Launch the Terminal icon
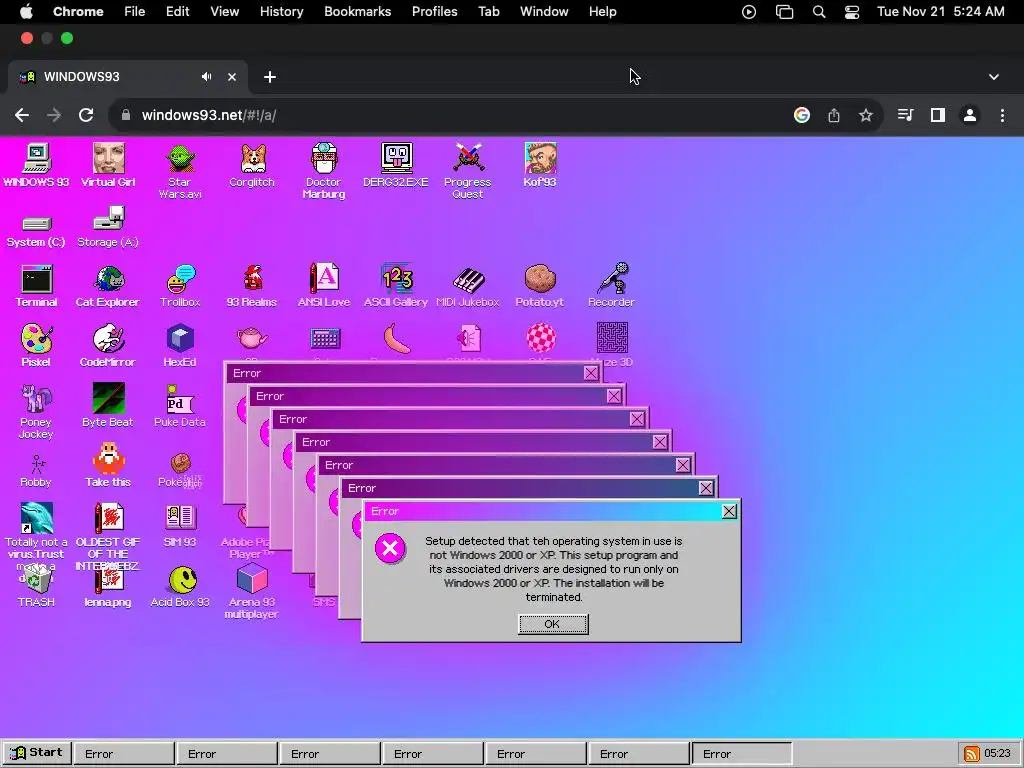The height and width of the screenshot is (768, 1024). pos(36,286)
